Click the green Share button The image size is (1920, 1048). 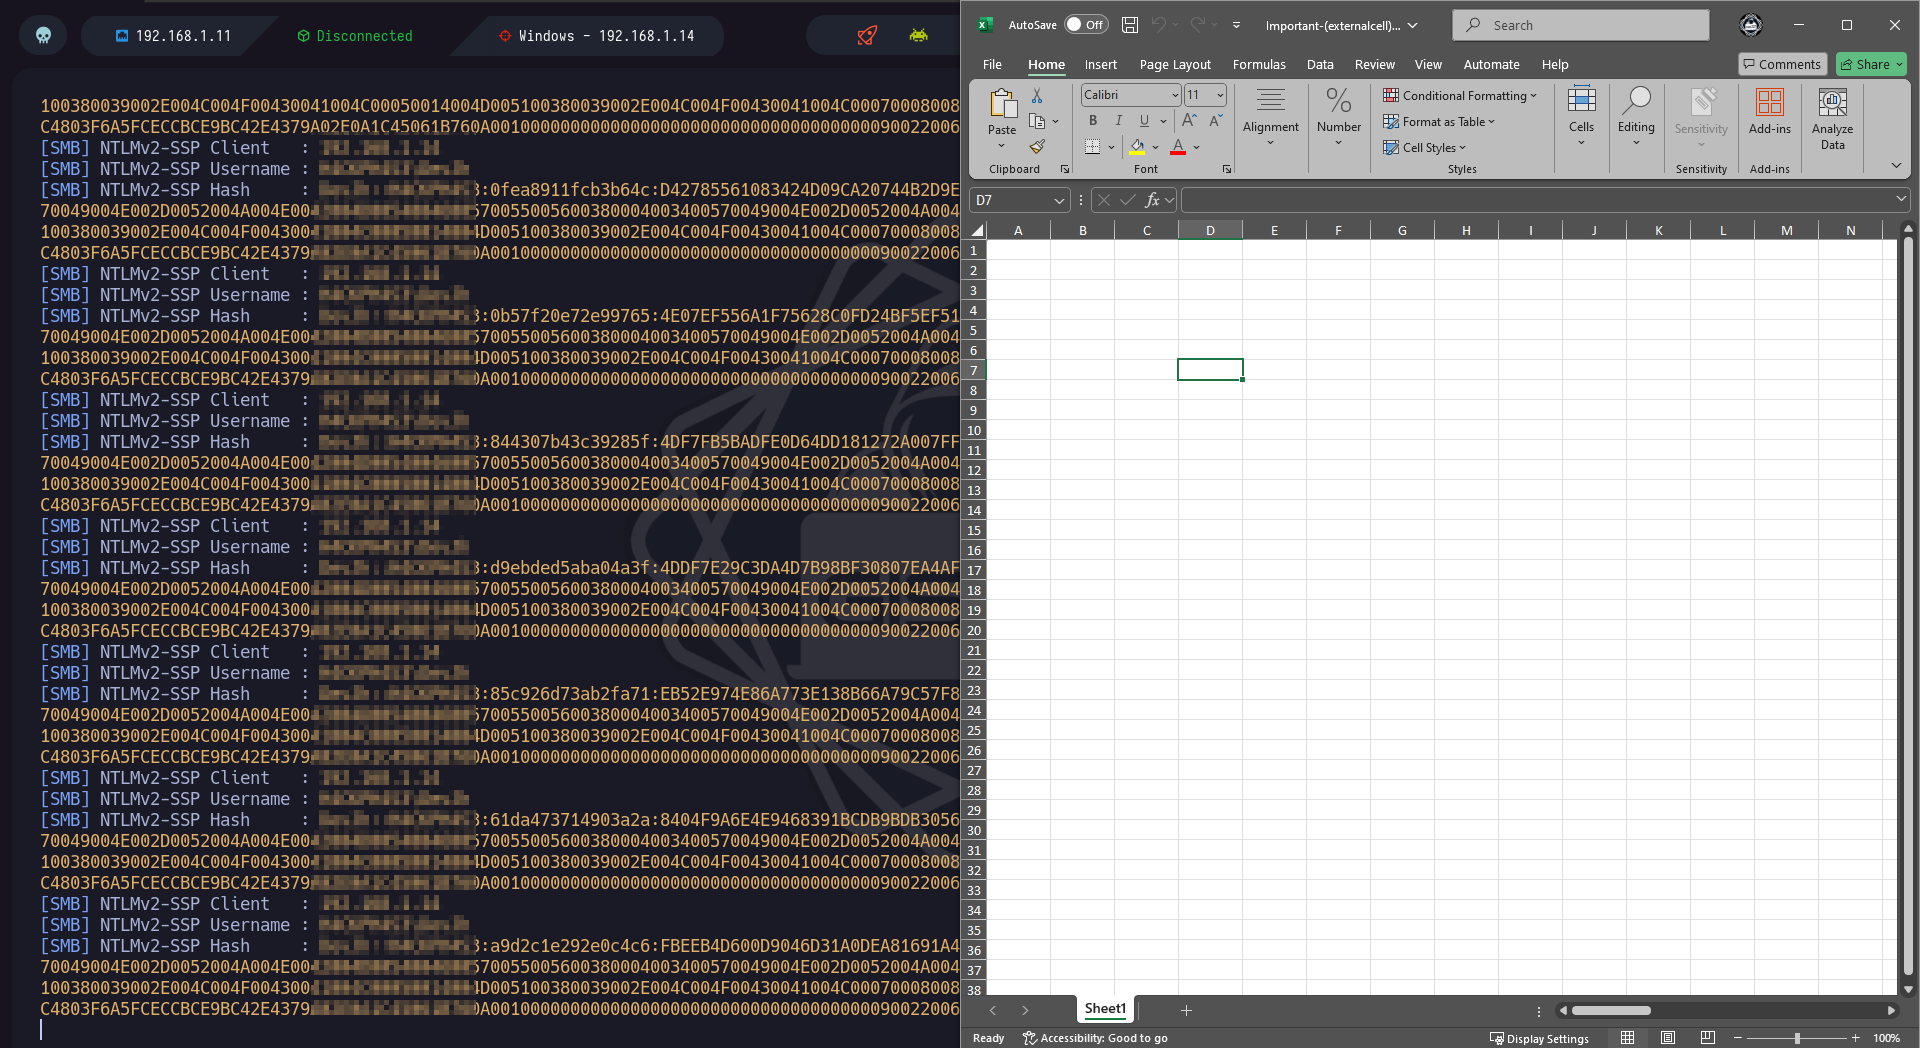point(1872,65)
